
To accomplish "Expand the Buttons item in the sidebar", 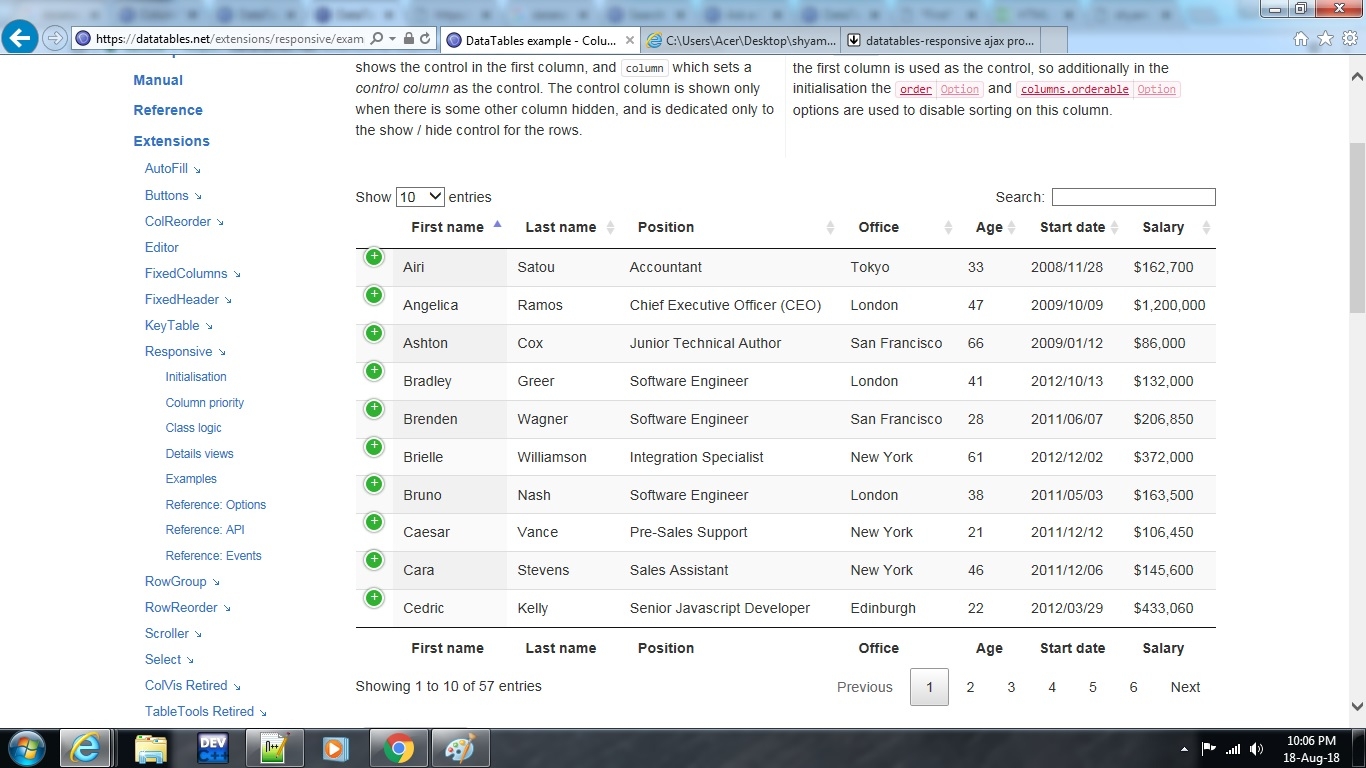I will (198, 195).
